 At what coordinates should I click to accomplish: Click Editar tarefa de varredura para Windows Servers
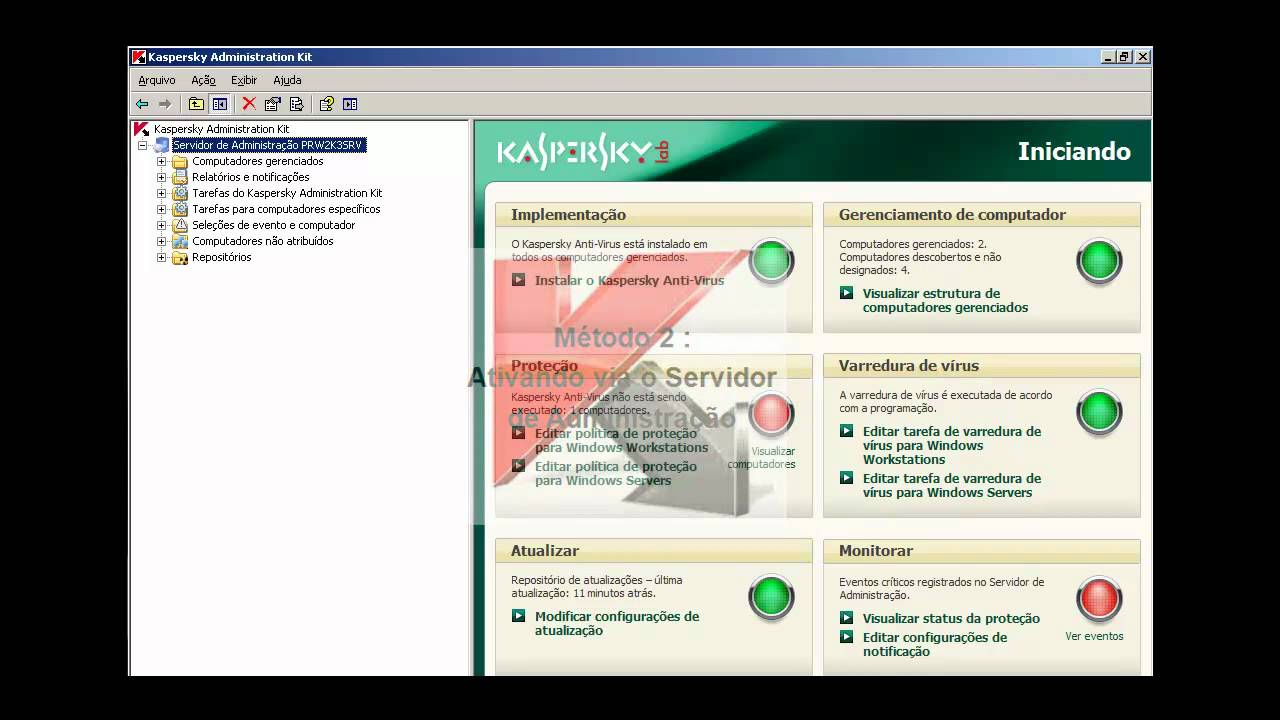952,485
